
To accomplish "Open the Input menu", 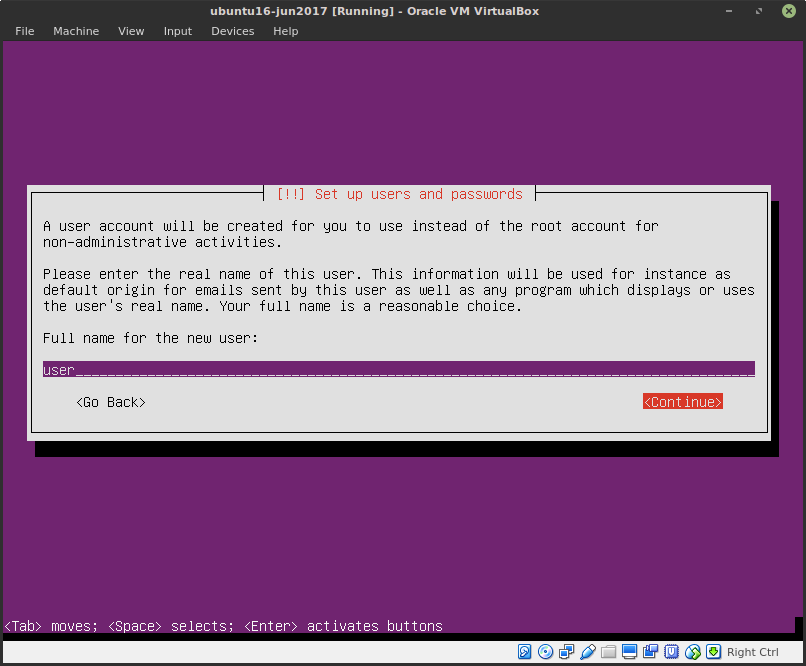I will point(177,31).
